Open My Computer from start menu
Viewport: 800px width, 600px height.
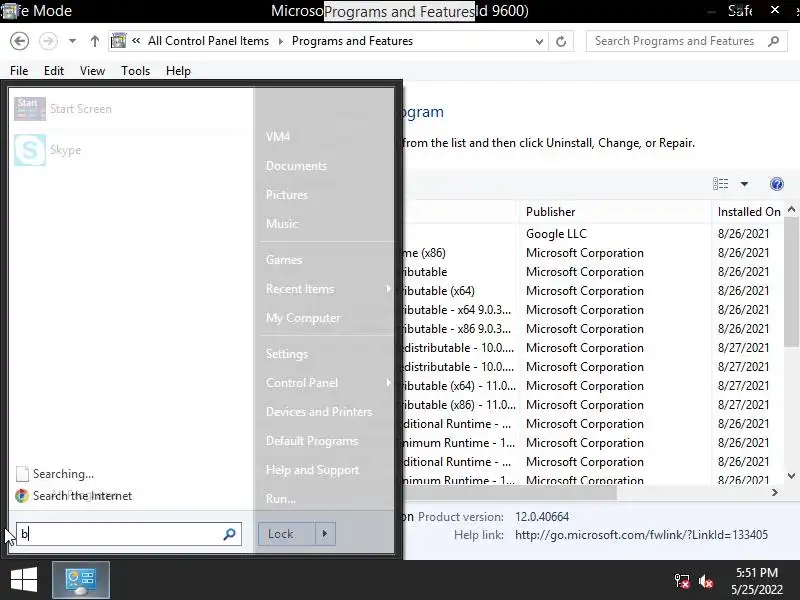303,318
